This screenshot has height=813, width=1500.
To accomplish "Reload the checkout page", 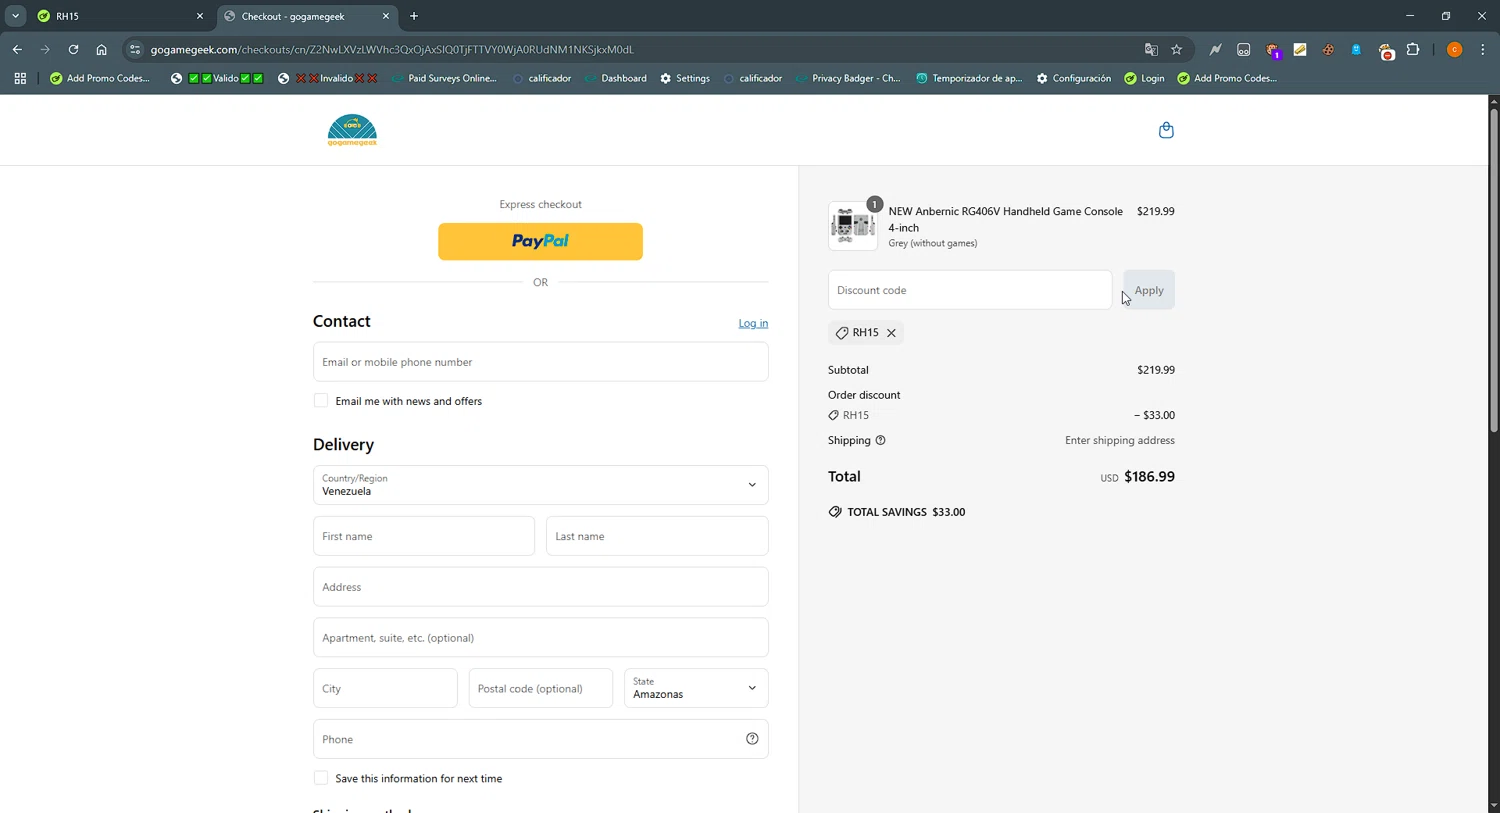I will click(x=73, y=49).
